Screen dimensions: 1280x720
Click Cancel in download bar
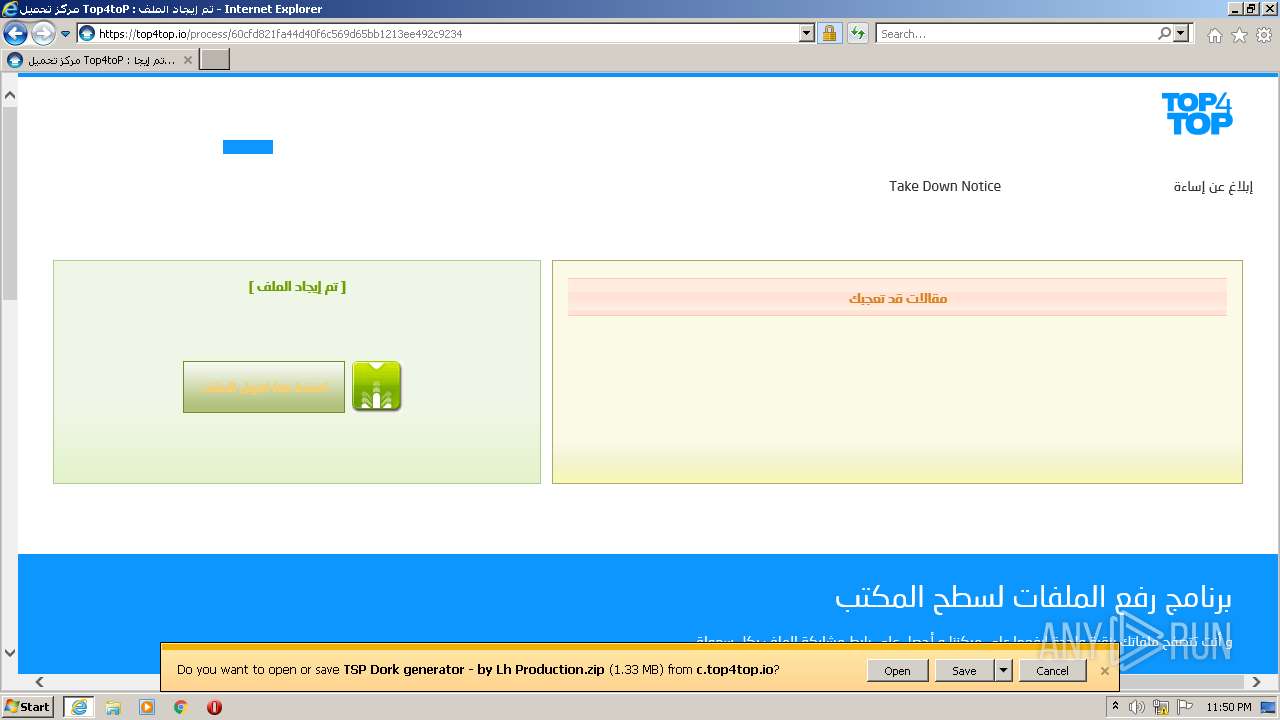pyautogui.click(x=1052, y=671)
